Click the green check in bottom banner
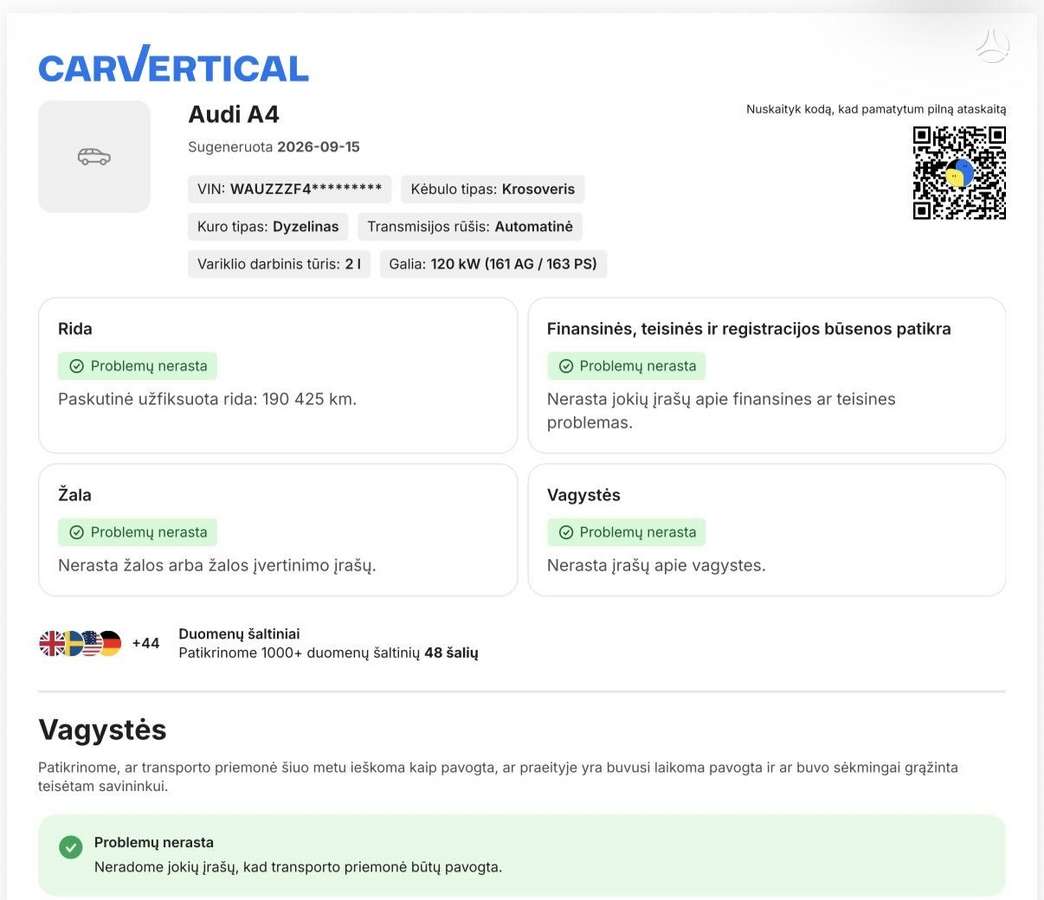 click(71, 847)
